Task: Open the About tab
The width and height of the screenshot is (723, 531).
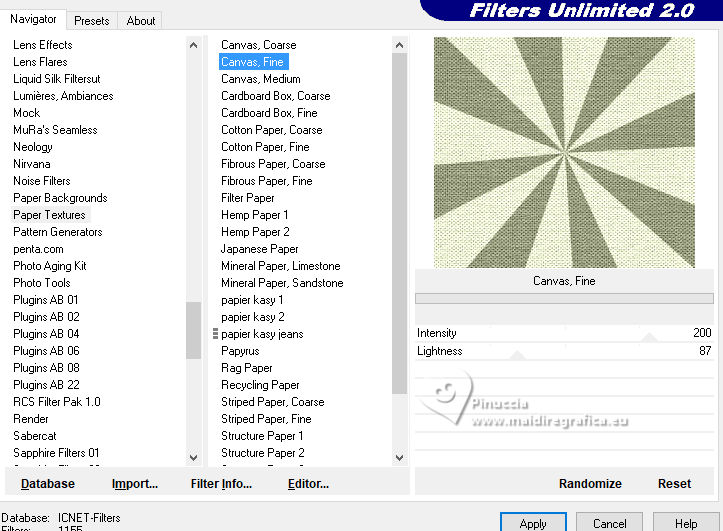Action: tap(141, 21)
